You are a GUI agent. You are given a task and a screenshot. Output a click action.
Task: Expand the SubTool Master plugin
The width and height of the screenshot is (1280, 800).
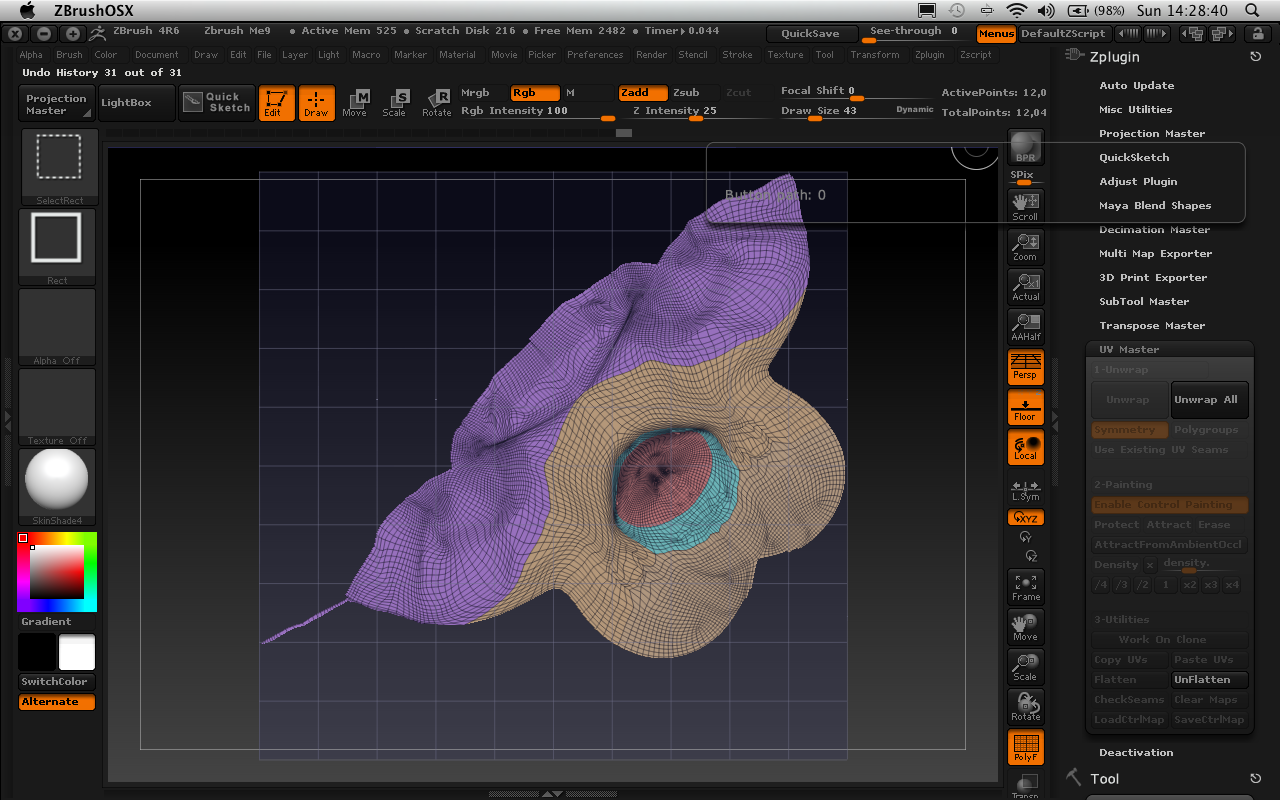tap(1144, 302)
